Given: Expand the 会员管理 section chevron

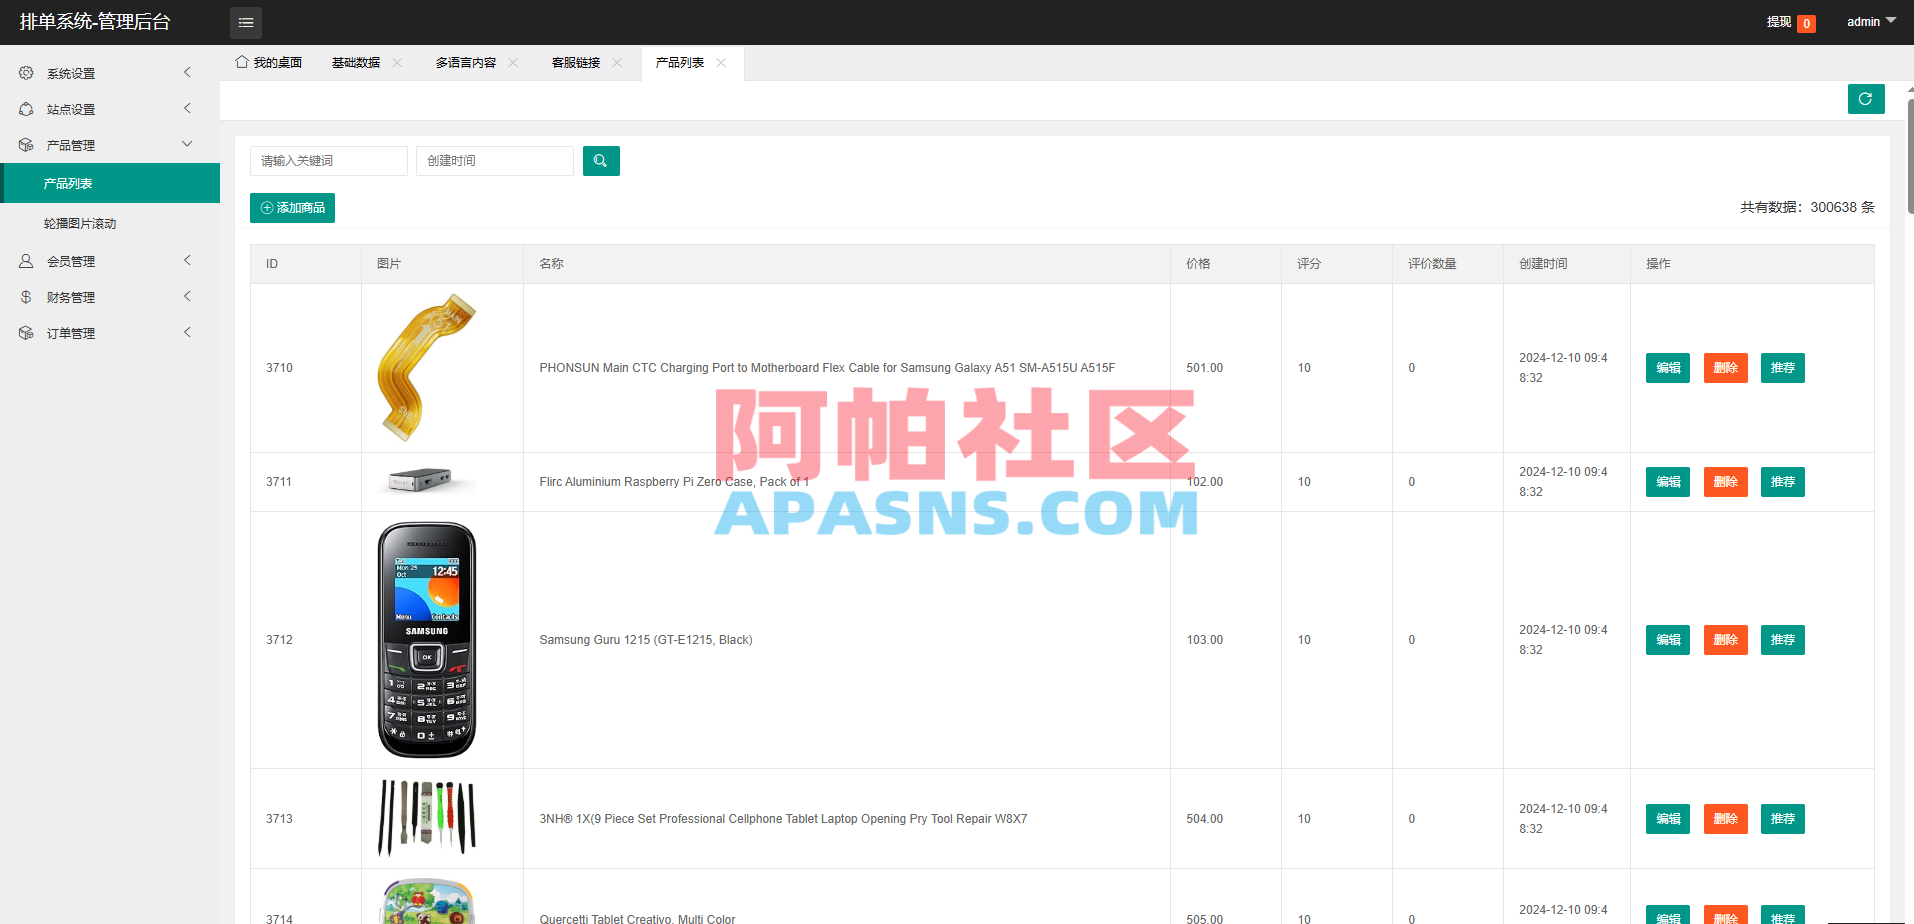Looking at the screenshot, I should tap(187, 260).
